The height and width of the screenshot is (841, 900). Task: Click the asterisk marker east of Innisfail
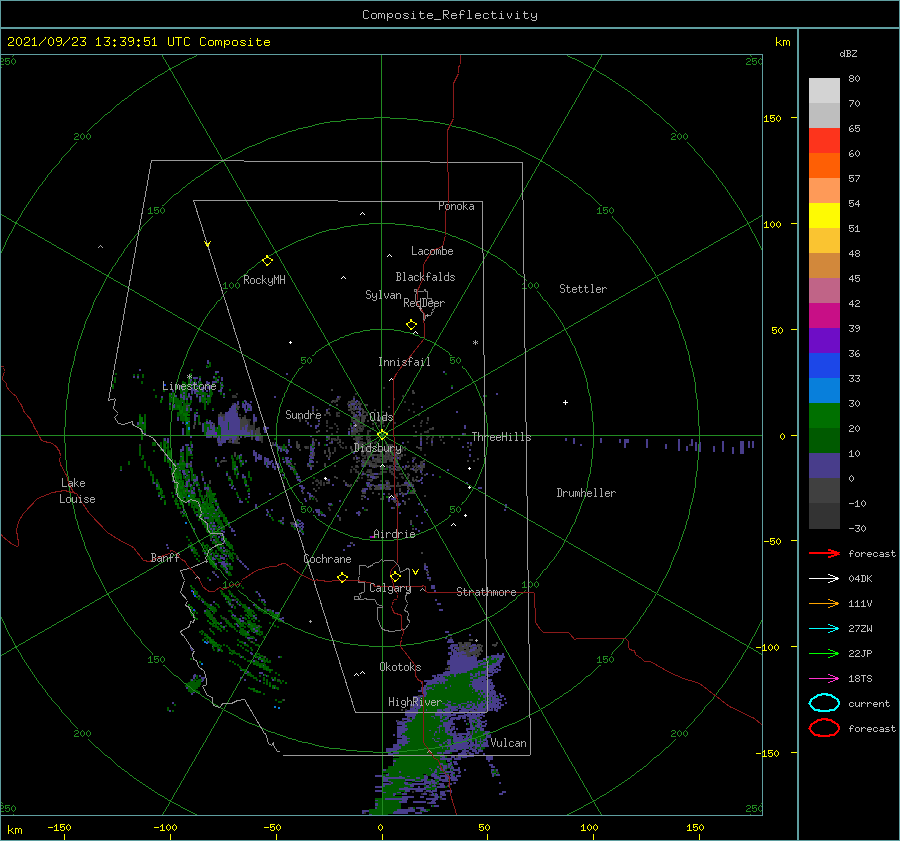coord(475,343)
